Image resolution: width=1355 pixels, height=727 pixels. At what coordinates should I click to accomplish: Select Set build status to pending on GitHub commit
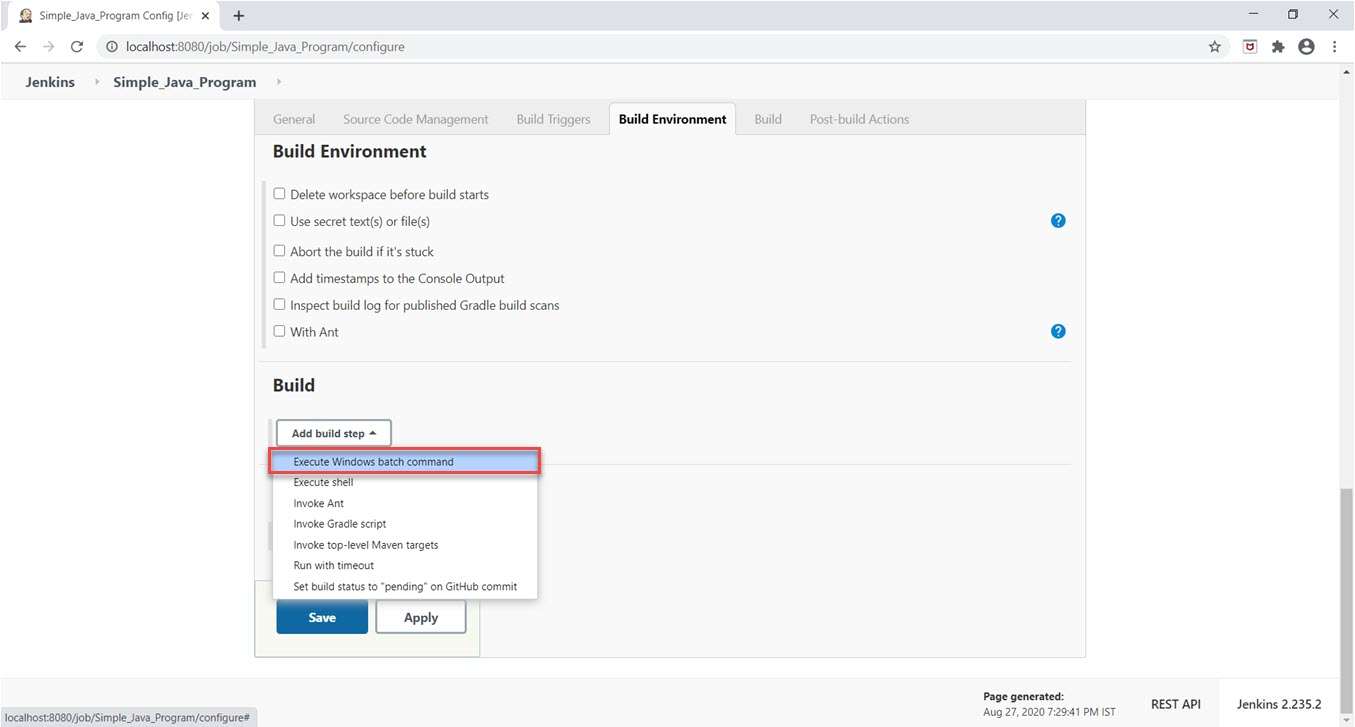click(x=404, y=586)
